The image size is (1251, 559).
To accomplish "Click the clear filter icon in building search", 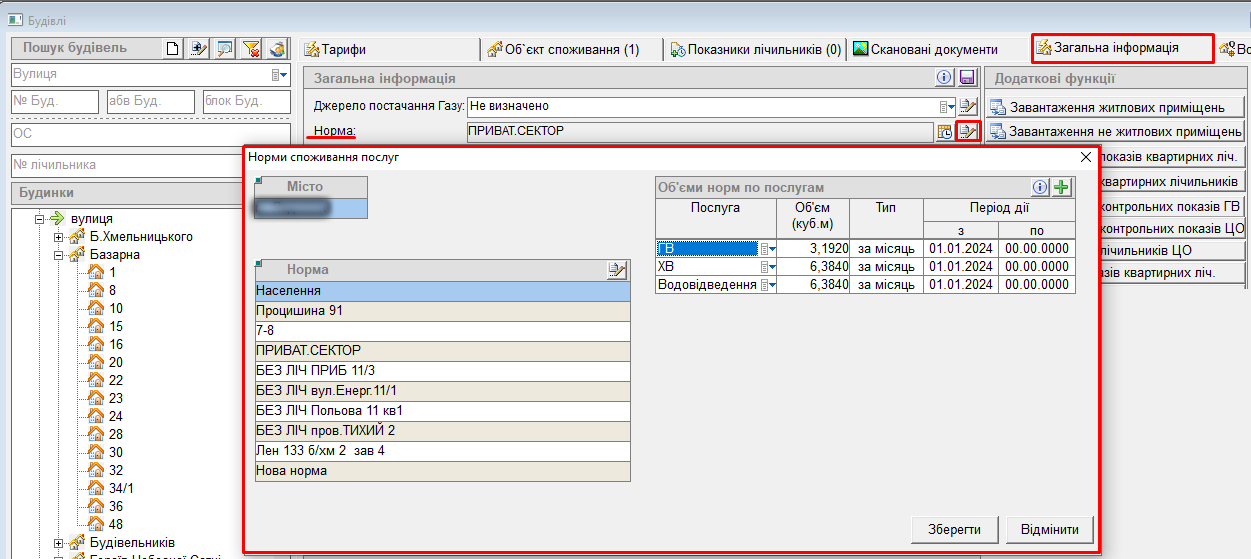I will pyautogui.click(x=251, y=48).
